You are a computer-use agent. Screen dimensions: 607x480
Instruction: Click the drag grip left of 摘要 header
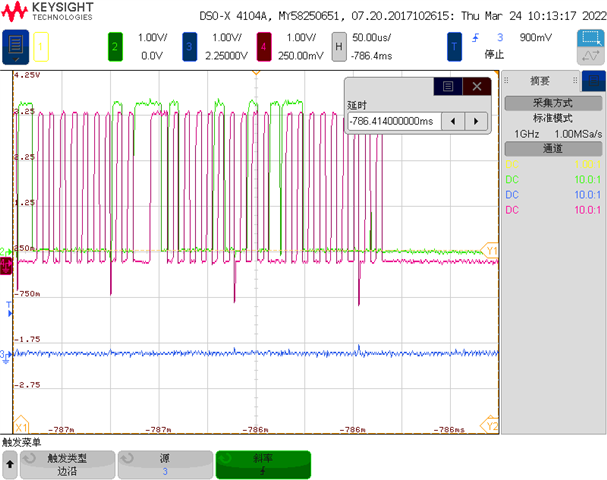point(506,81)
